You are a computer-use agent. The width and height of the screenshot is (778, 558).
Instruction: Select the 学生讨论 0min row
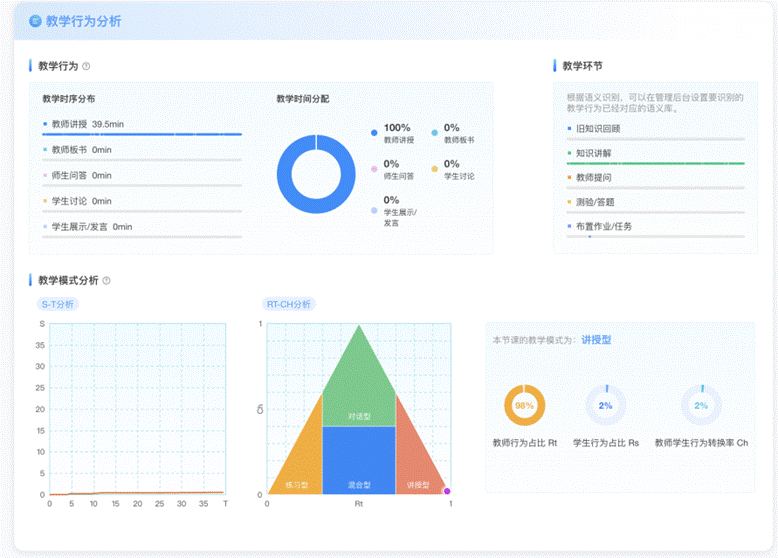click(142, 202)
